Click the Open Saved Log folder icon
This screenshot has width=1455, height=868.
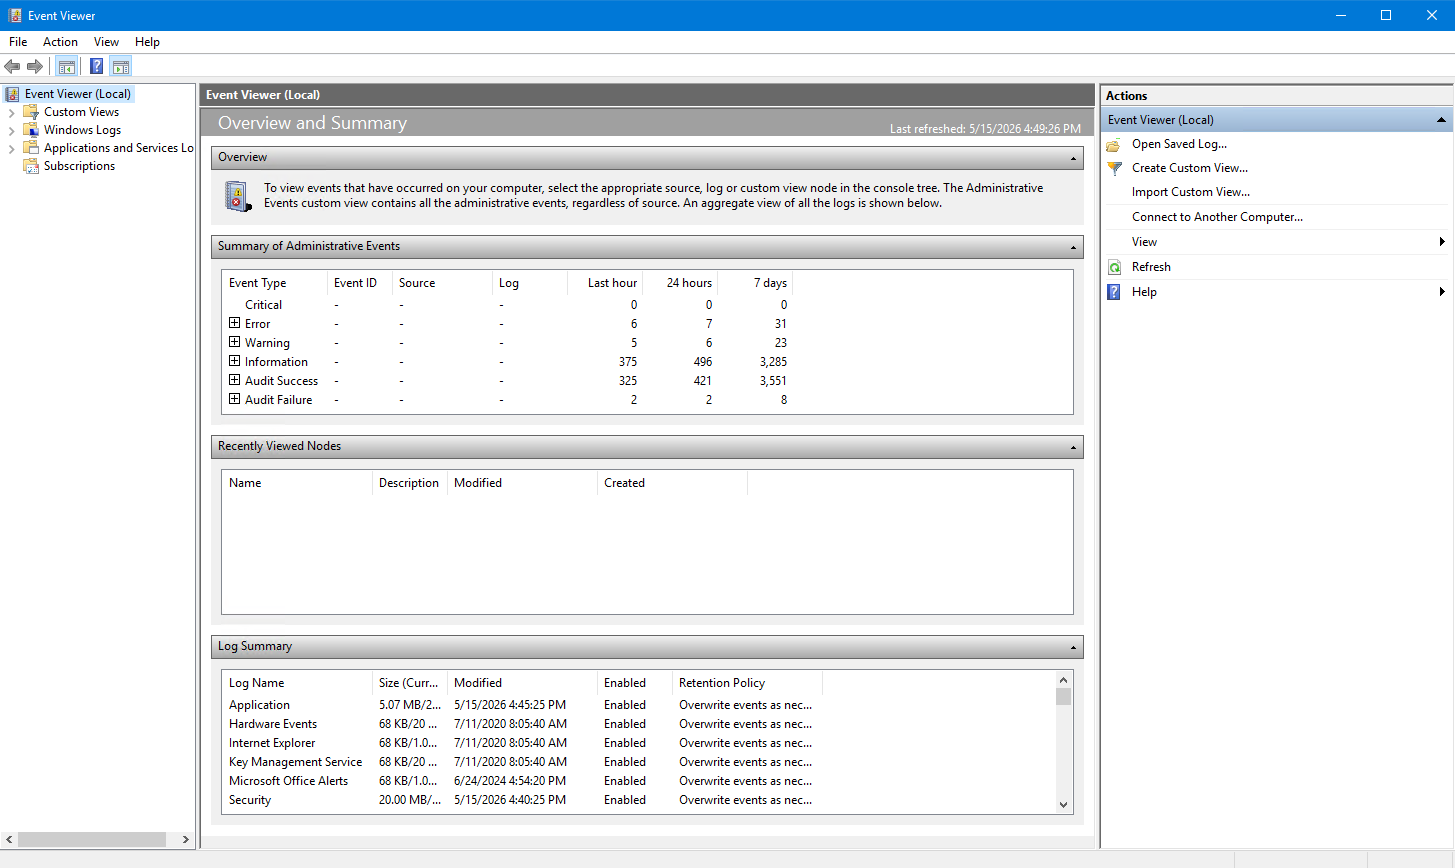point(1114,144)
